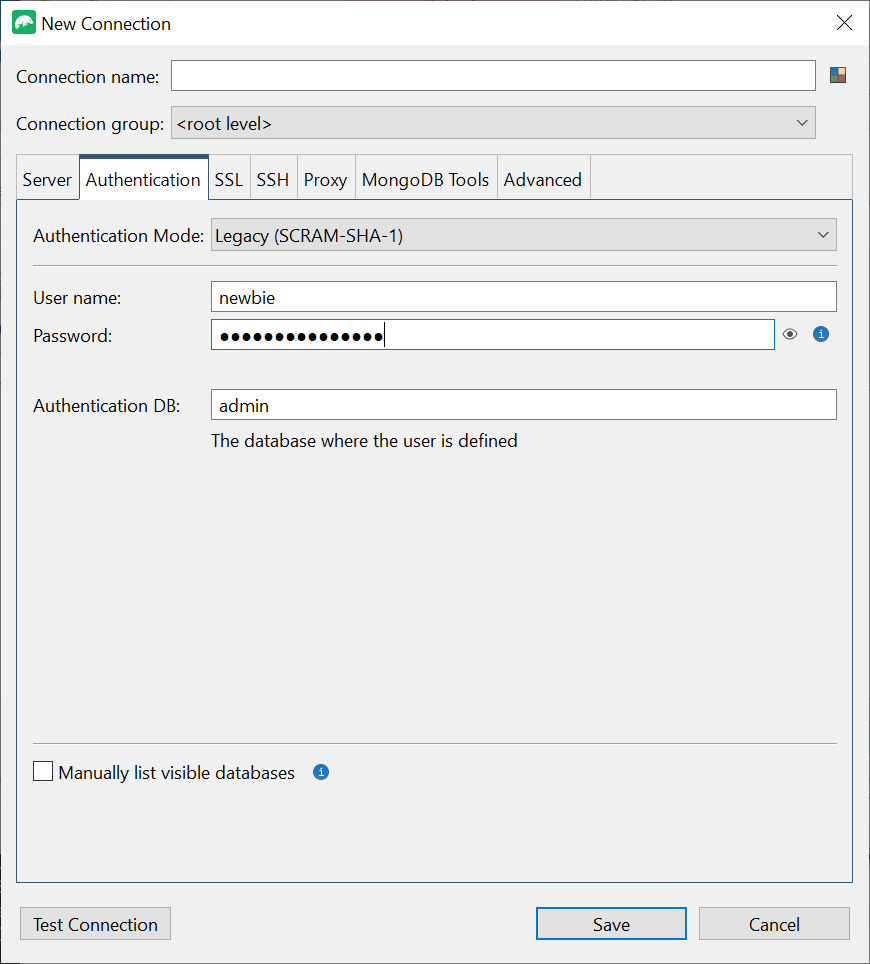Select the Proxy tab
This screenshot has width=870, height=964.
[x=325, y=179]
